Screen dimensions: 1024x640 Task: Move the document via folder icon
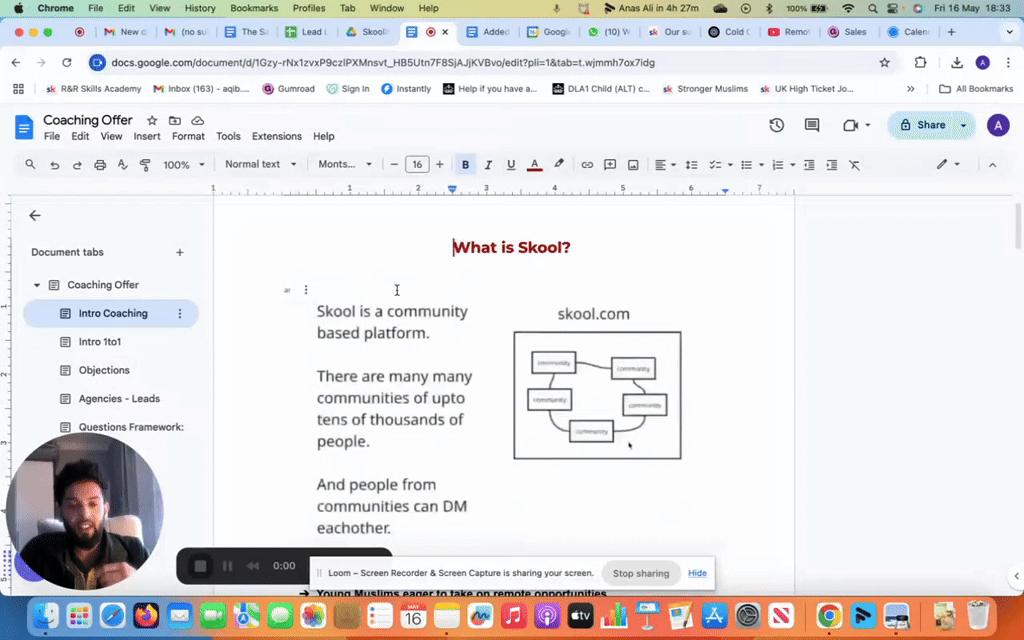pyautogui.click(x=174, y=120)
